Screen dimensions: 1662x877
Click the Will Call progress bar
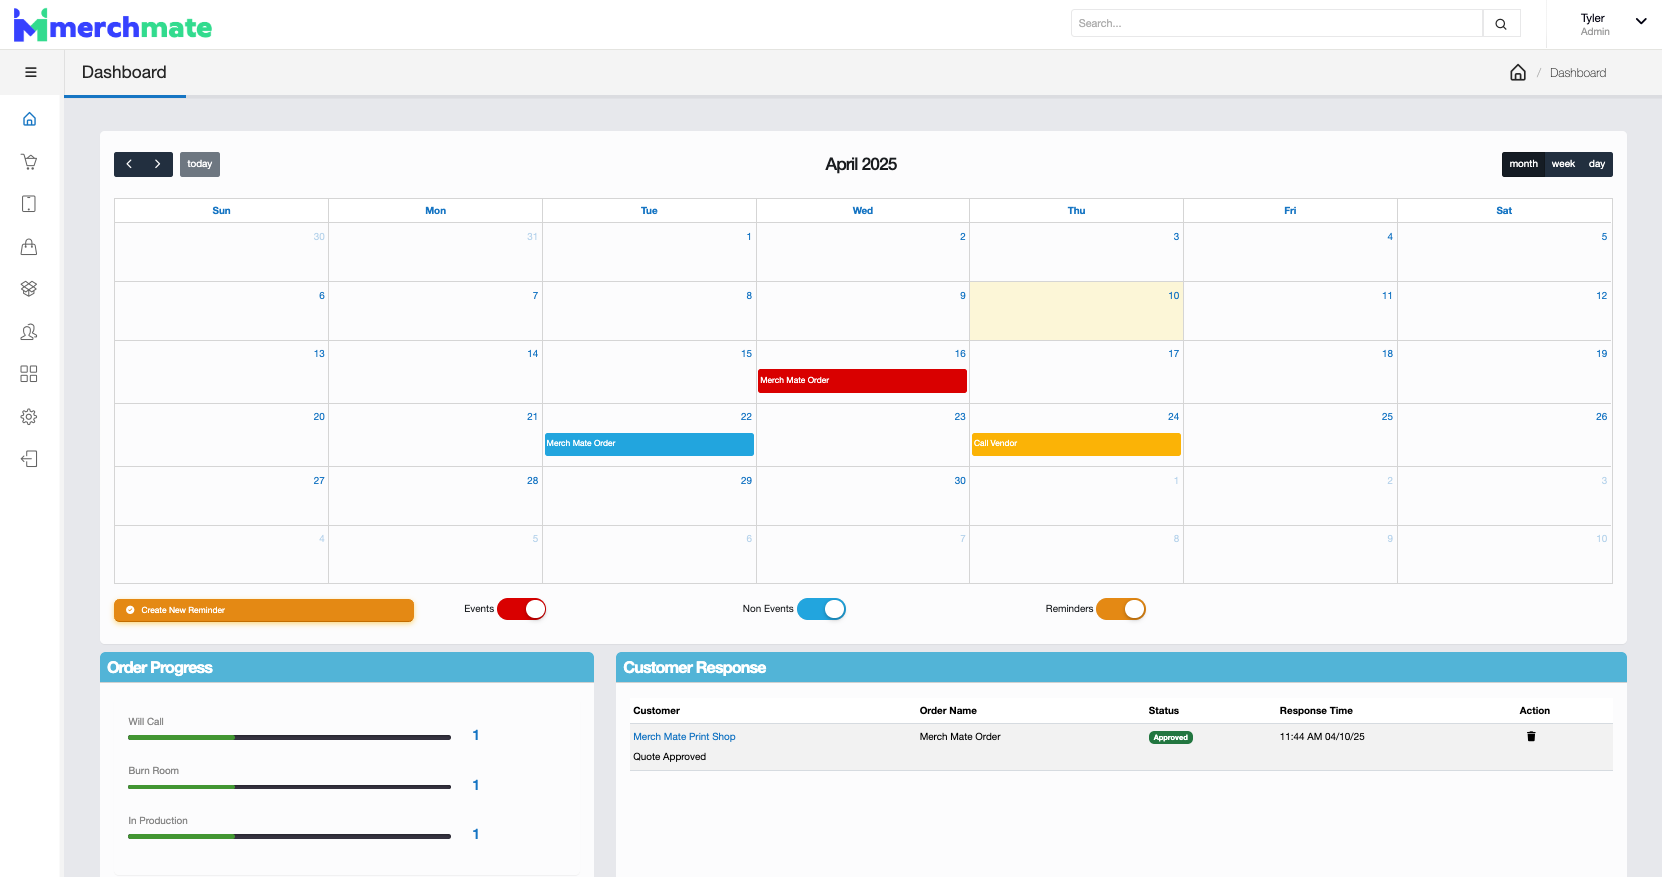point(289,737)
